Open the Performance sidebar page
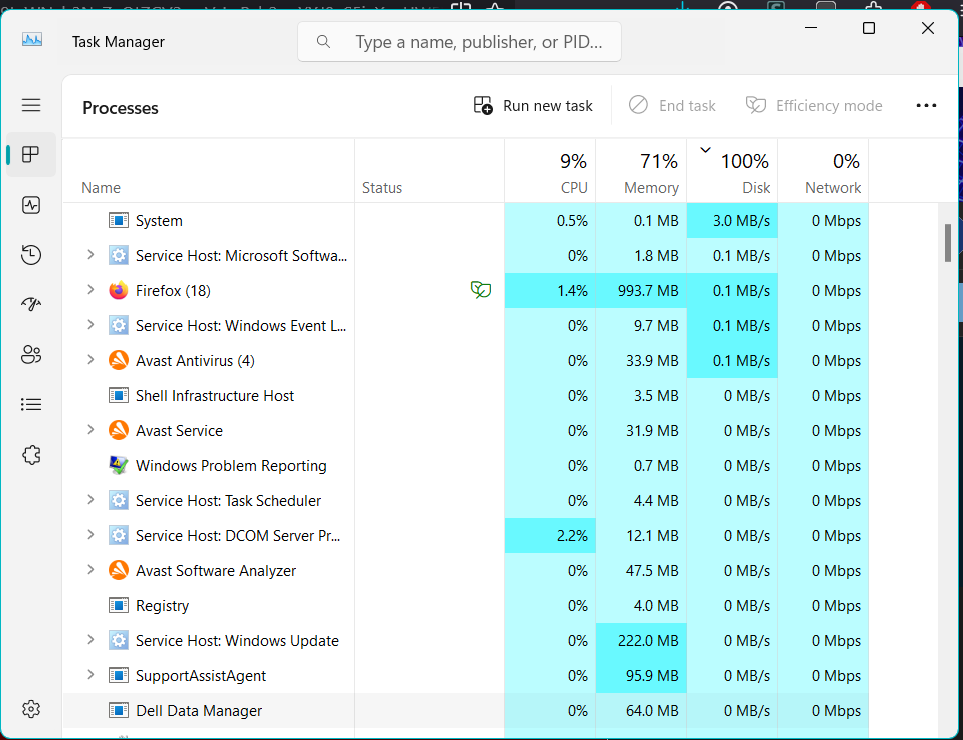963x740 pixels. click(x=31, y=204)
